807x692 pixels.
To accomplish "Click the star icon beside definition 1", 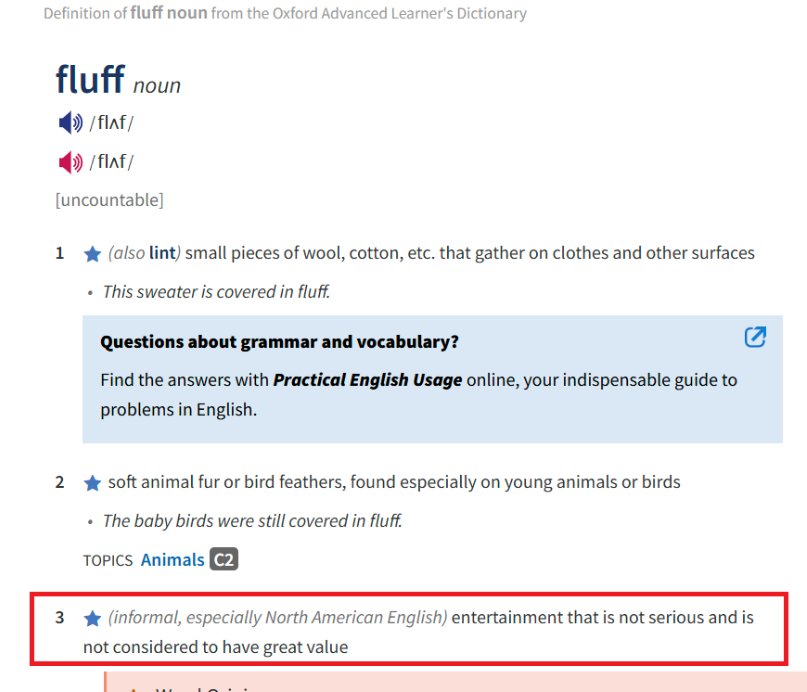I will pos(93,254).
